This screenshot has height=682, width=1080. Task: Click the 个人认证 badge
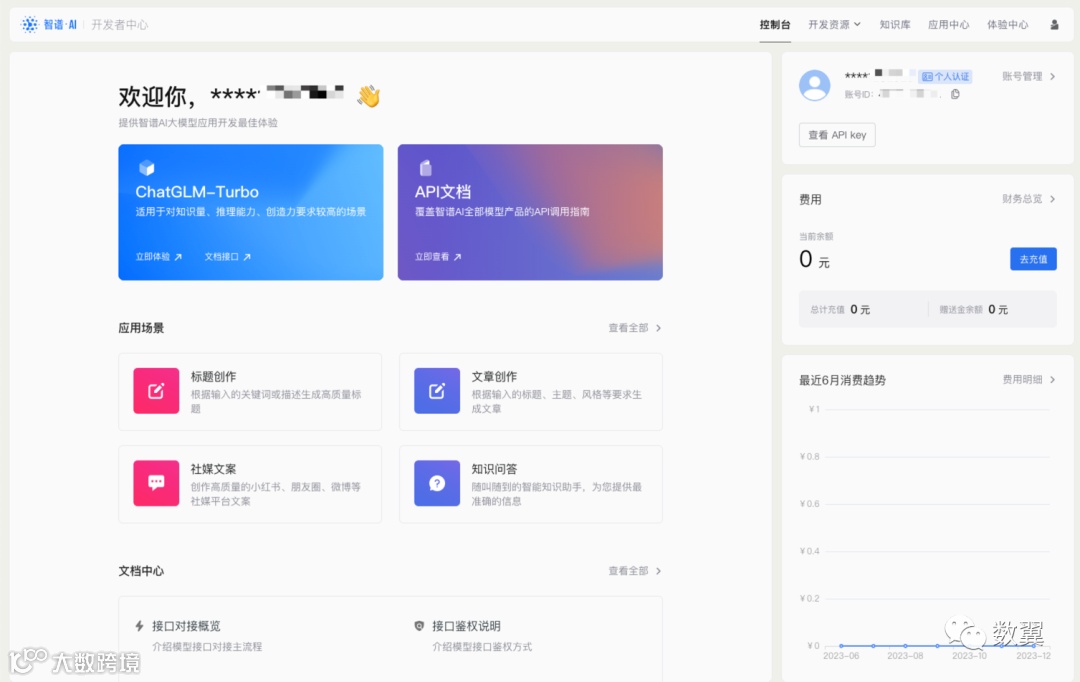[945, 76]
